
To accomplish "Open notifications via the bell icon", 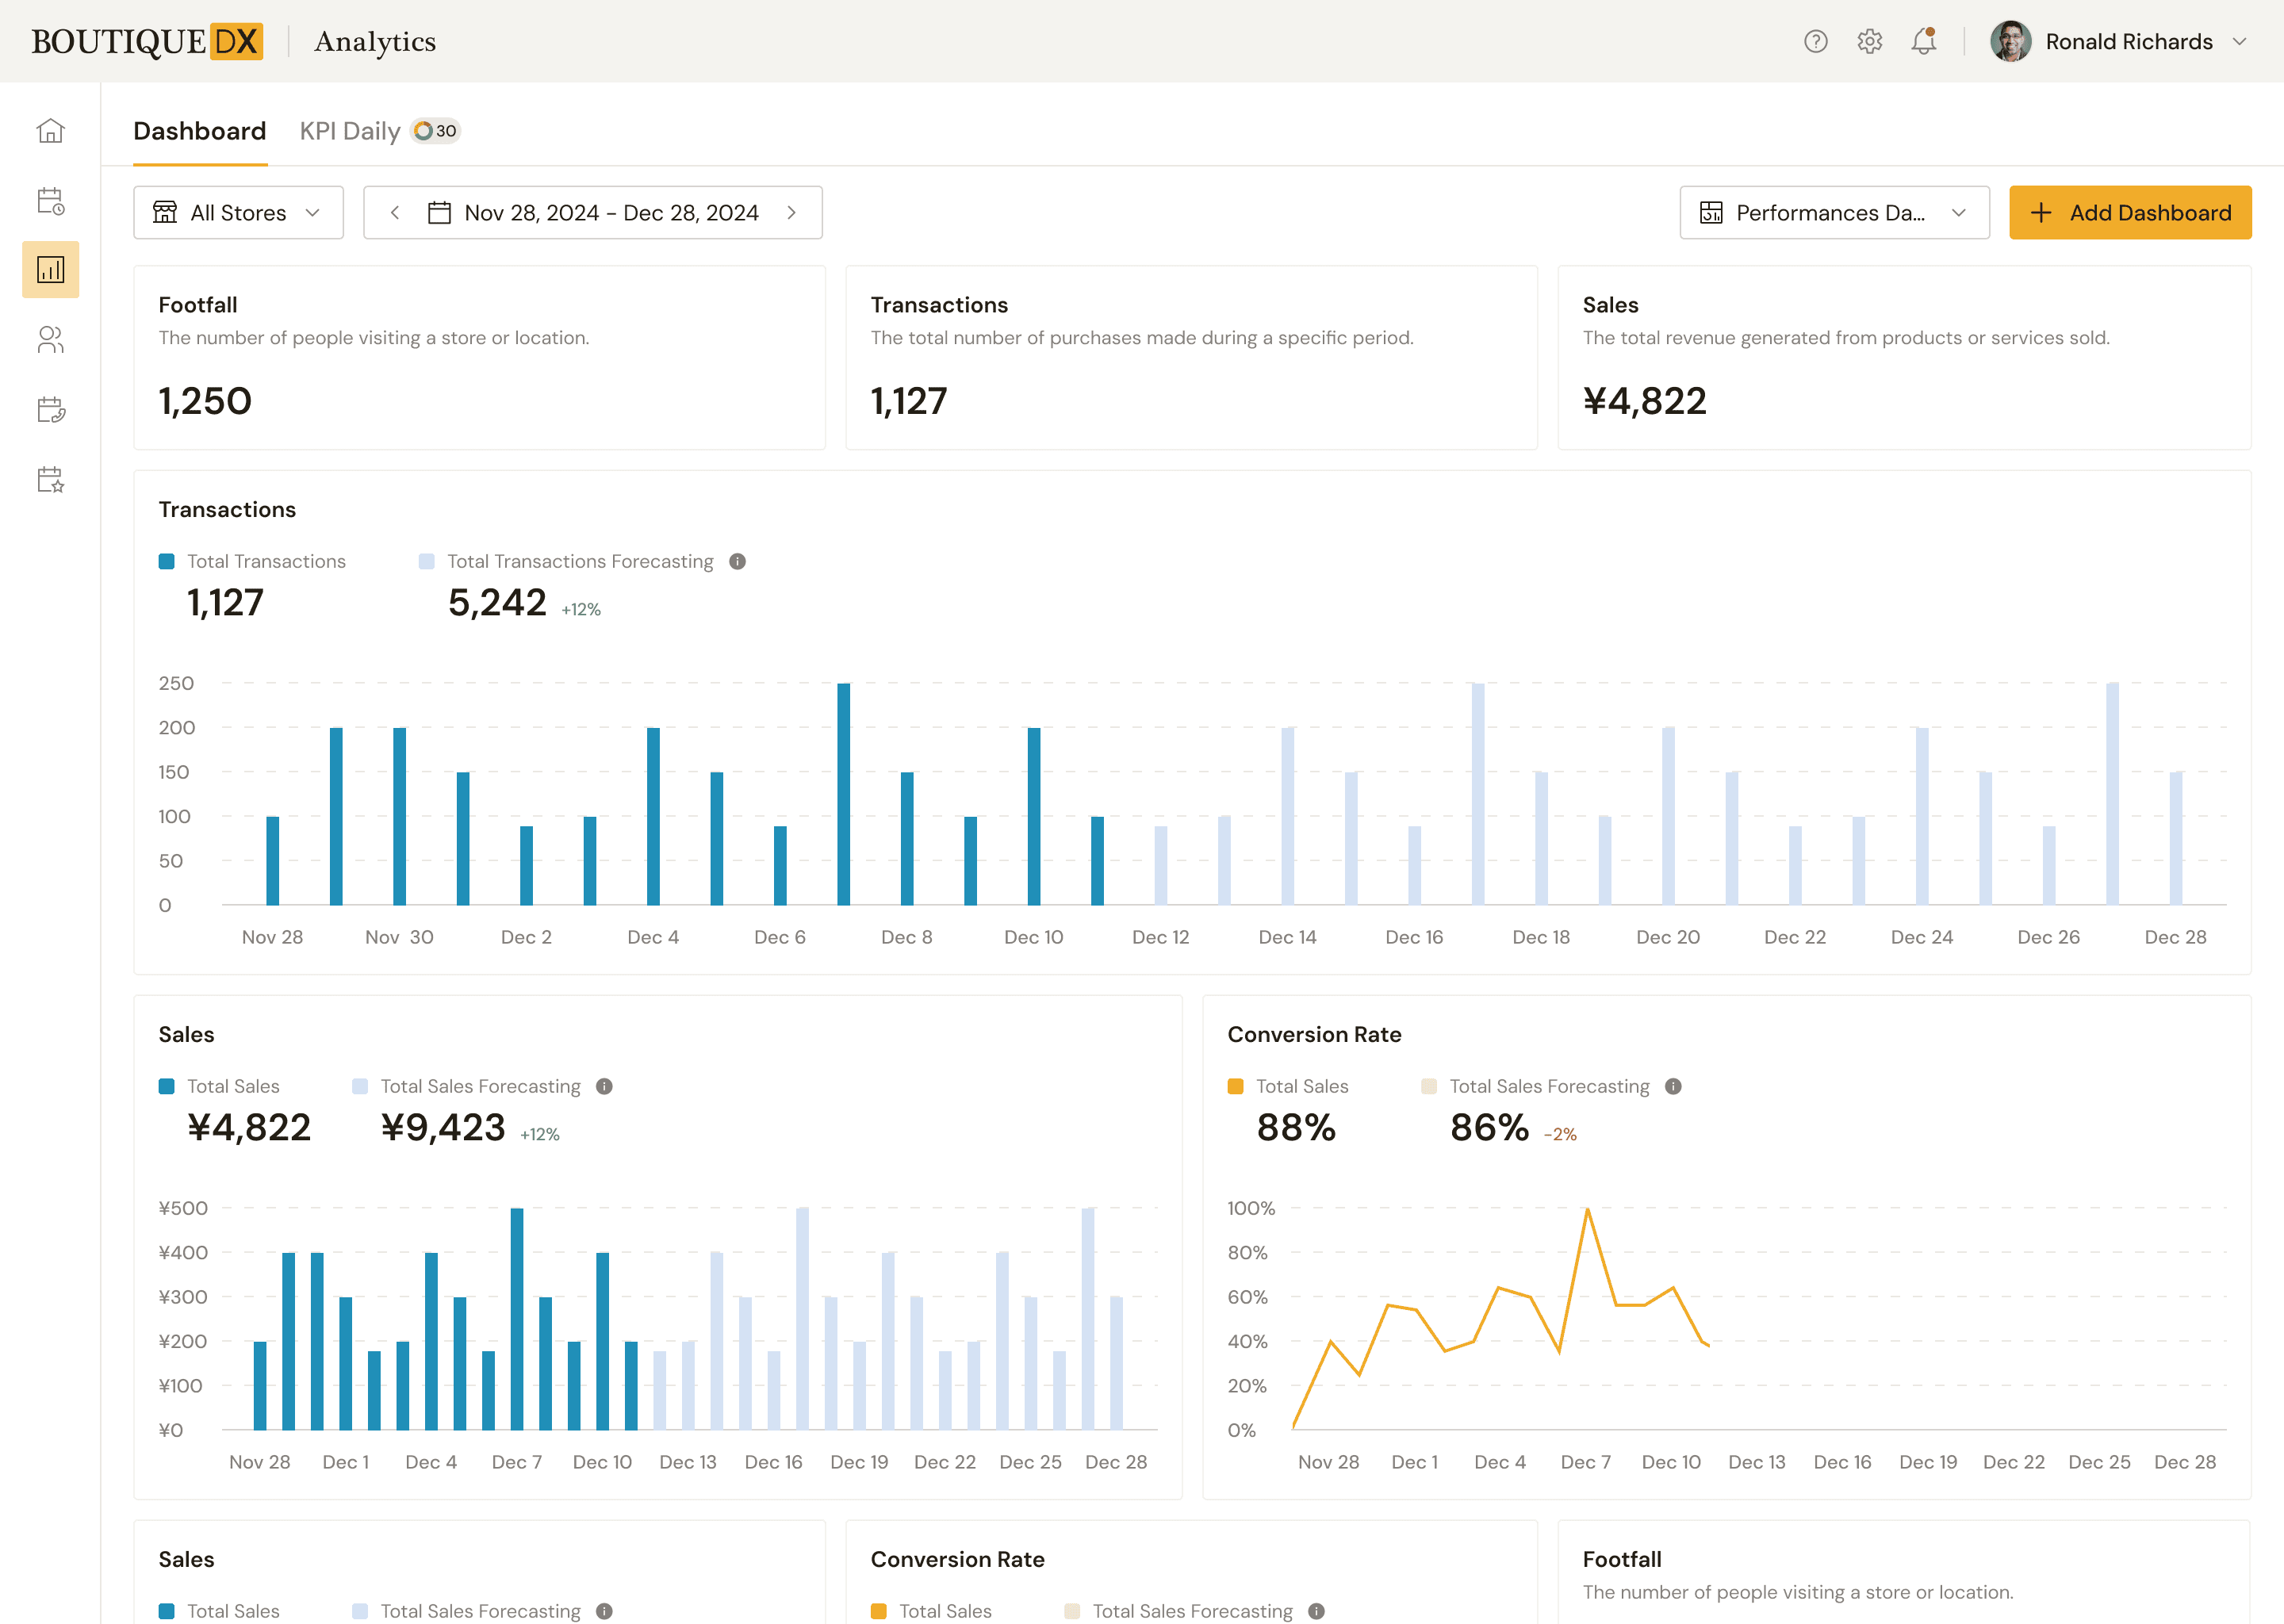I will 1922,41.
